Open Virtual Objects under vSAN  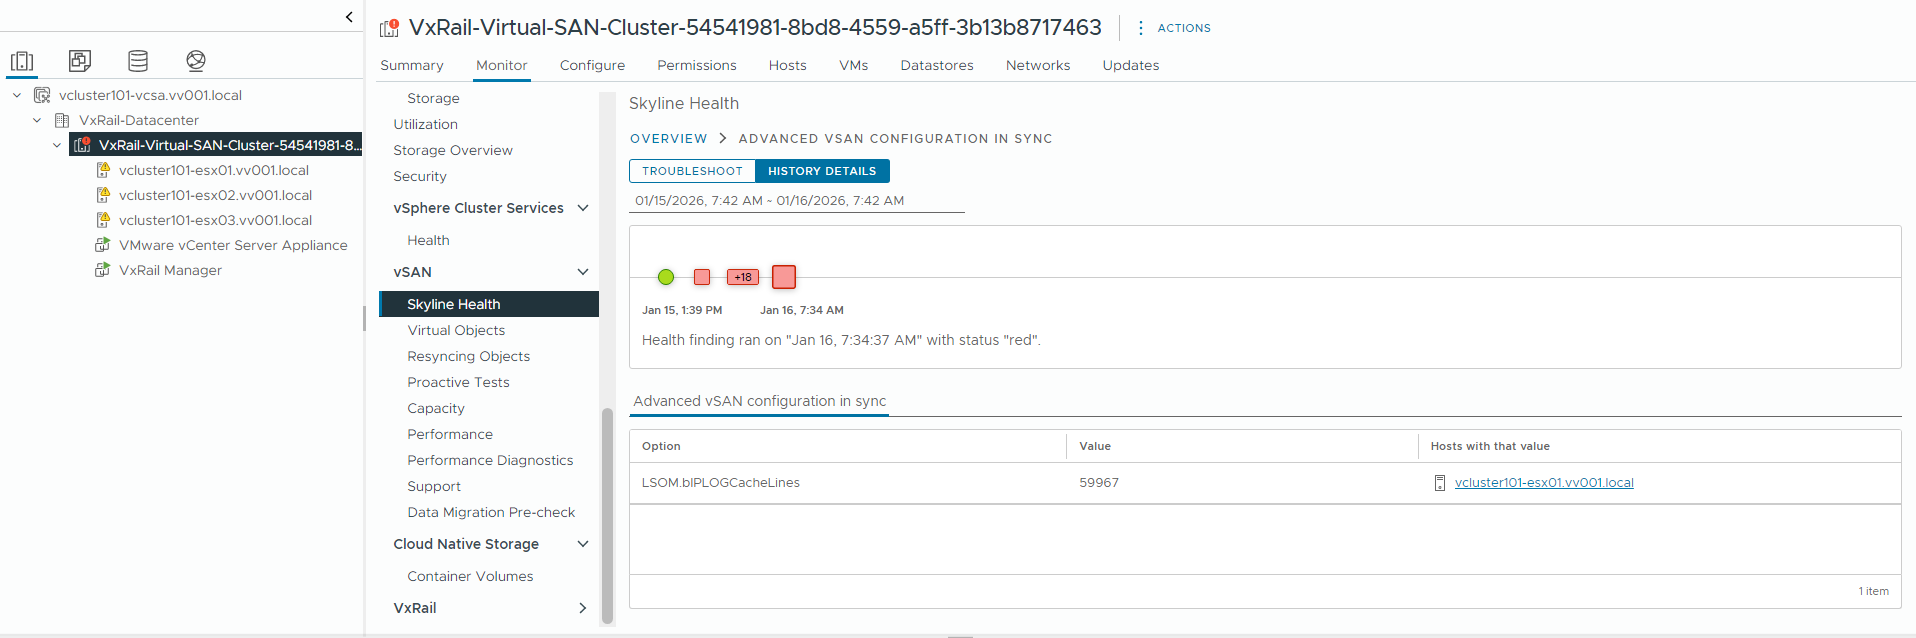click(456, 330)
